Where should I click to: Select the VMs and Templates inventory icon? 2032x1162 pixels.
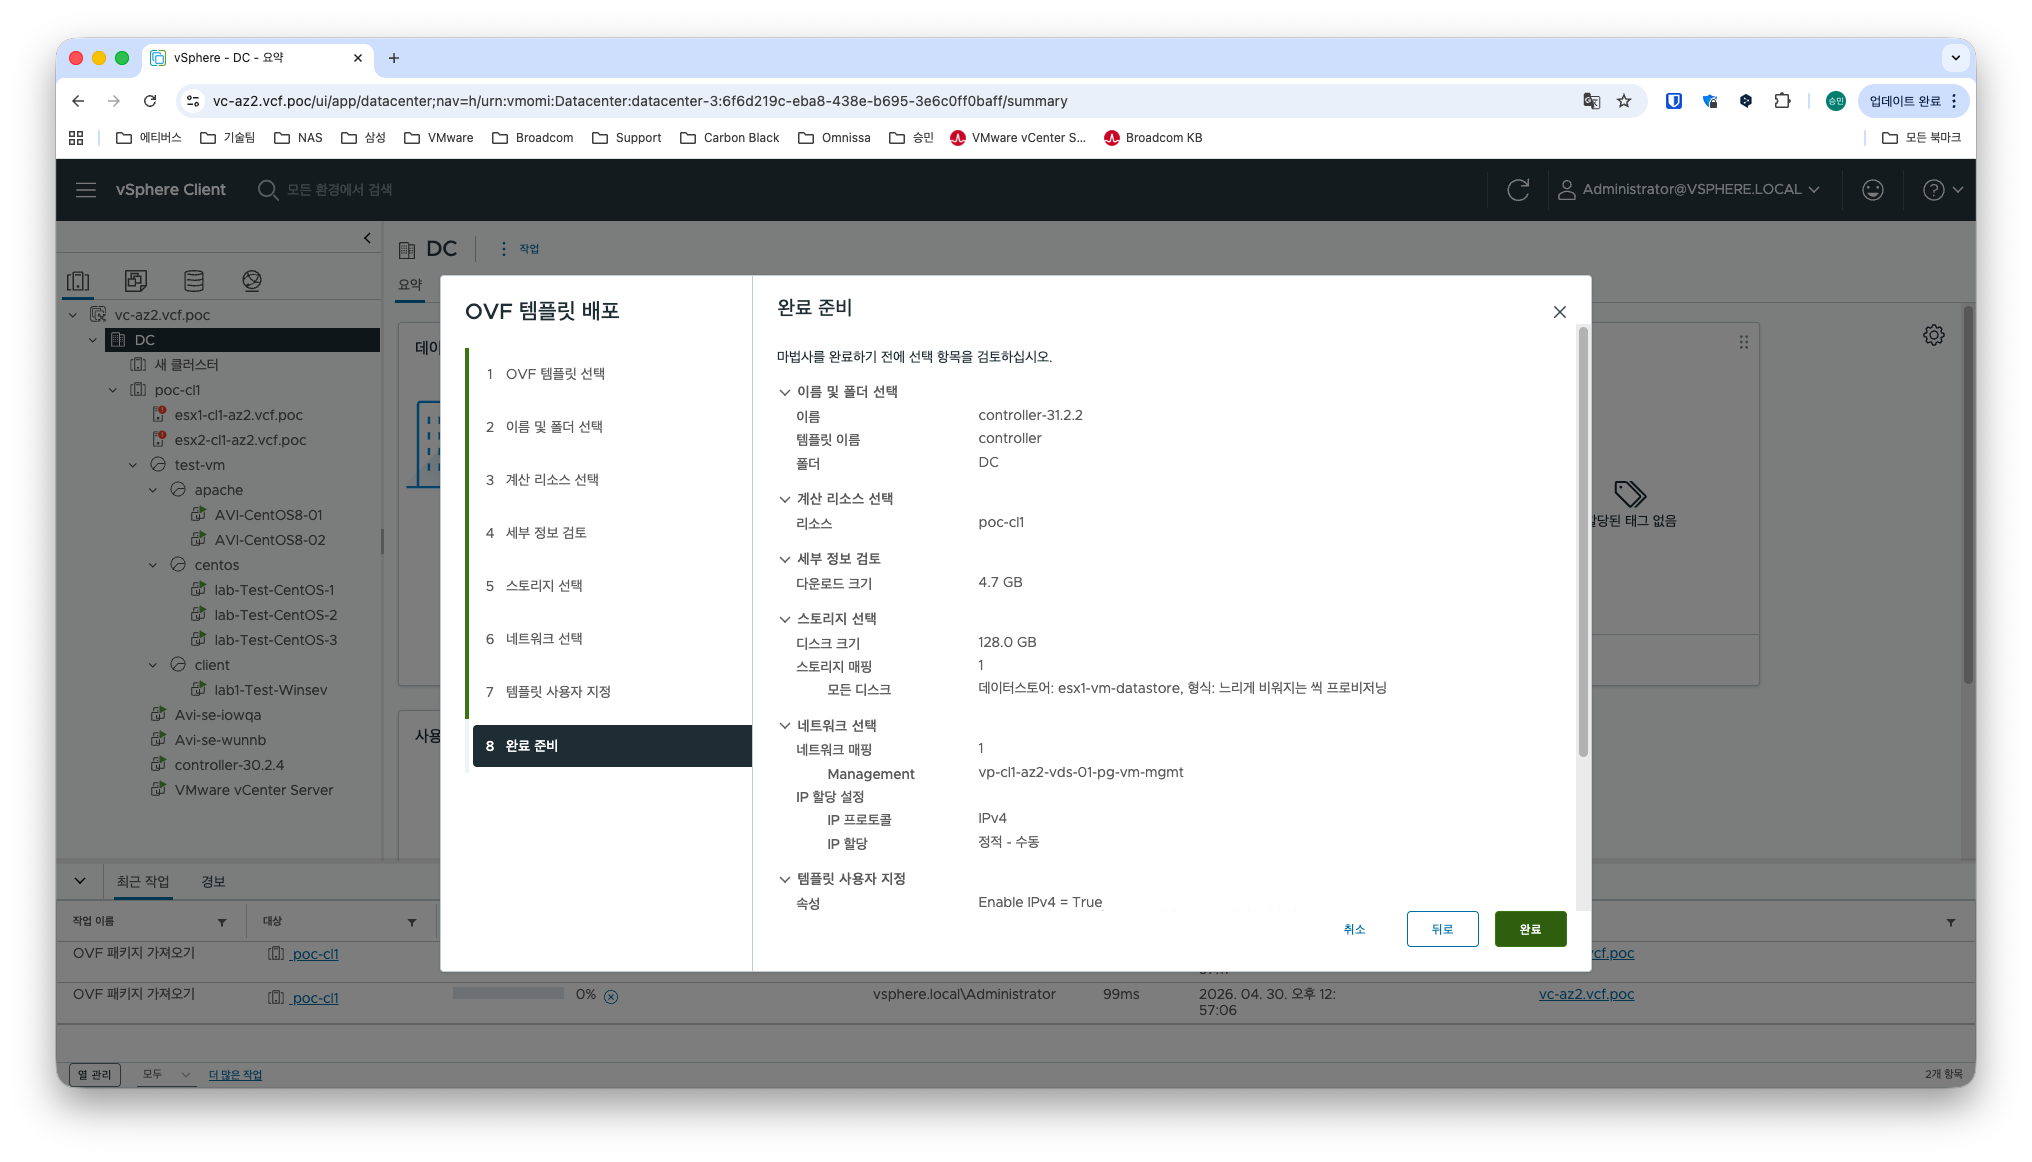136,281
